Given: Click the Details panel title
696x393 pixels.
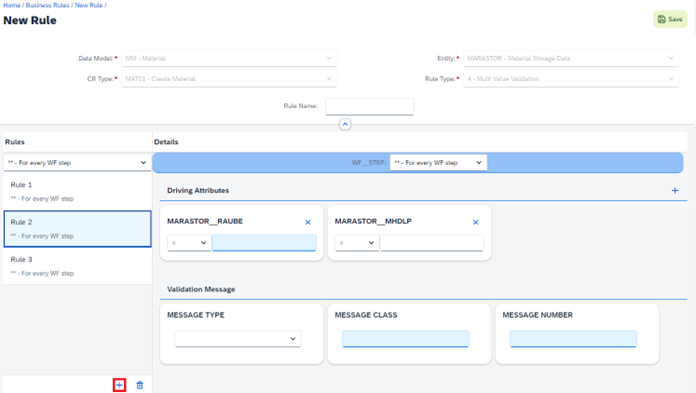Looking at the screenshot, I should coord(166,142).
